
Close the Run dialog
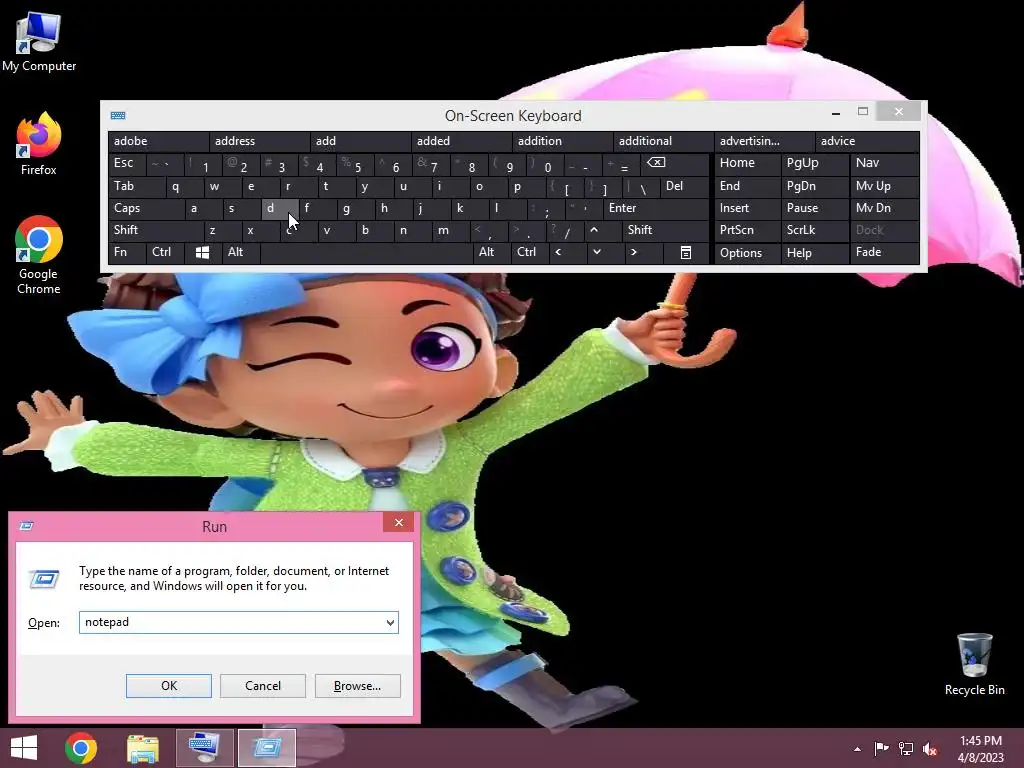398,522
